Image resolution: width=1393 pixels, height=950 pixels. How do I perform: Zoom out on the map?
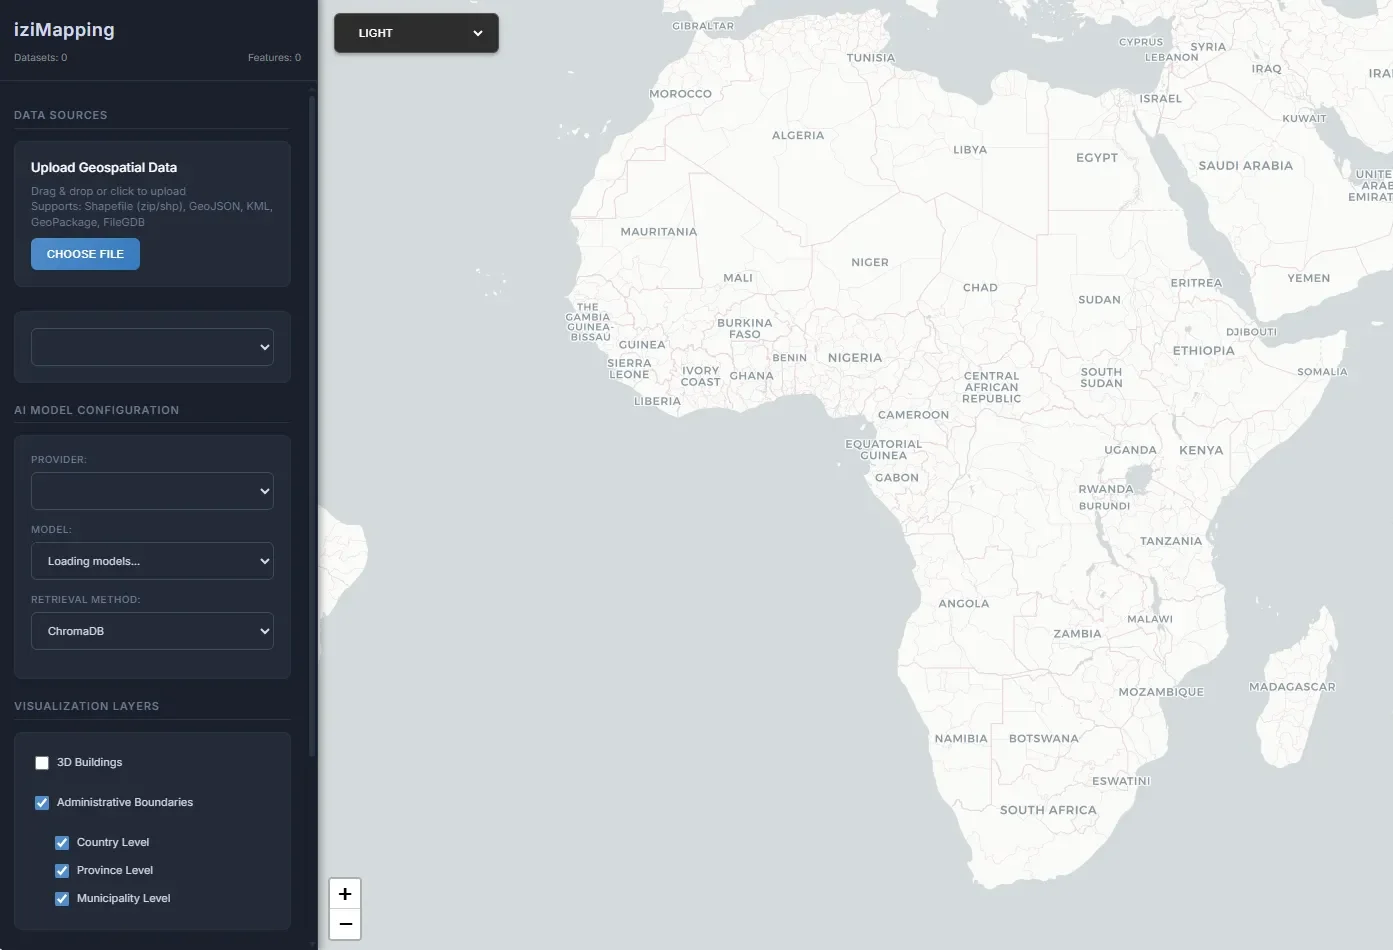pyautogui.click(x=345, y=924)
